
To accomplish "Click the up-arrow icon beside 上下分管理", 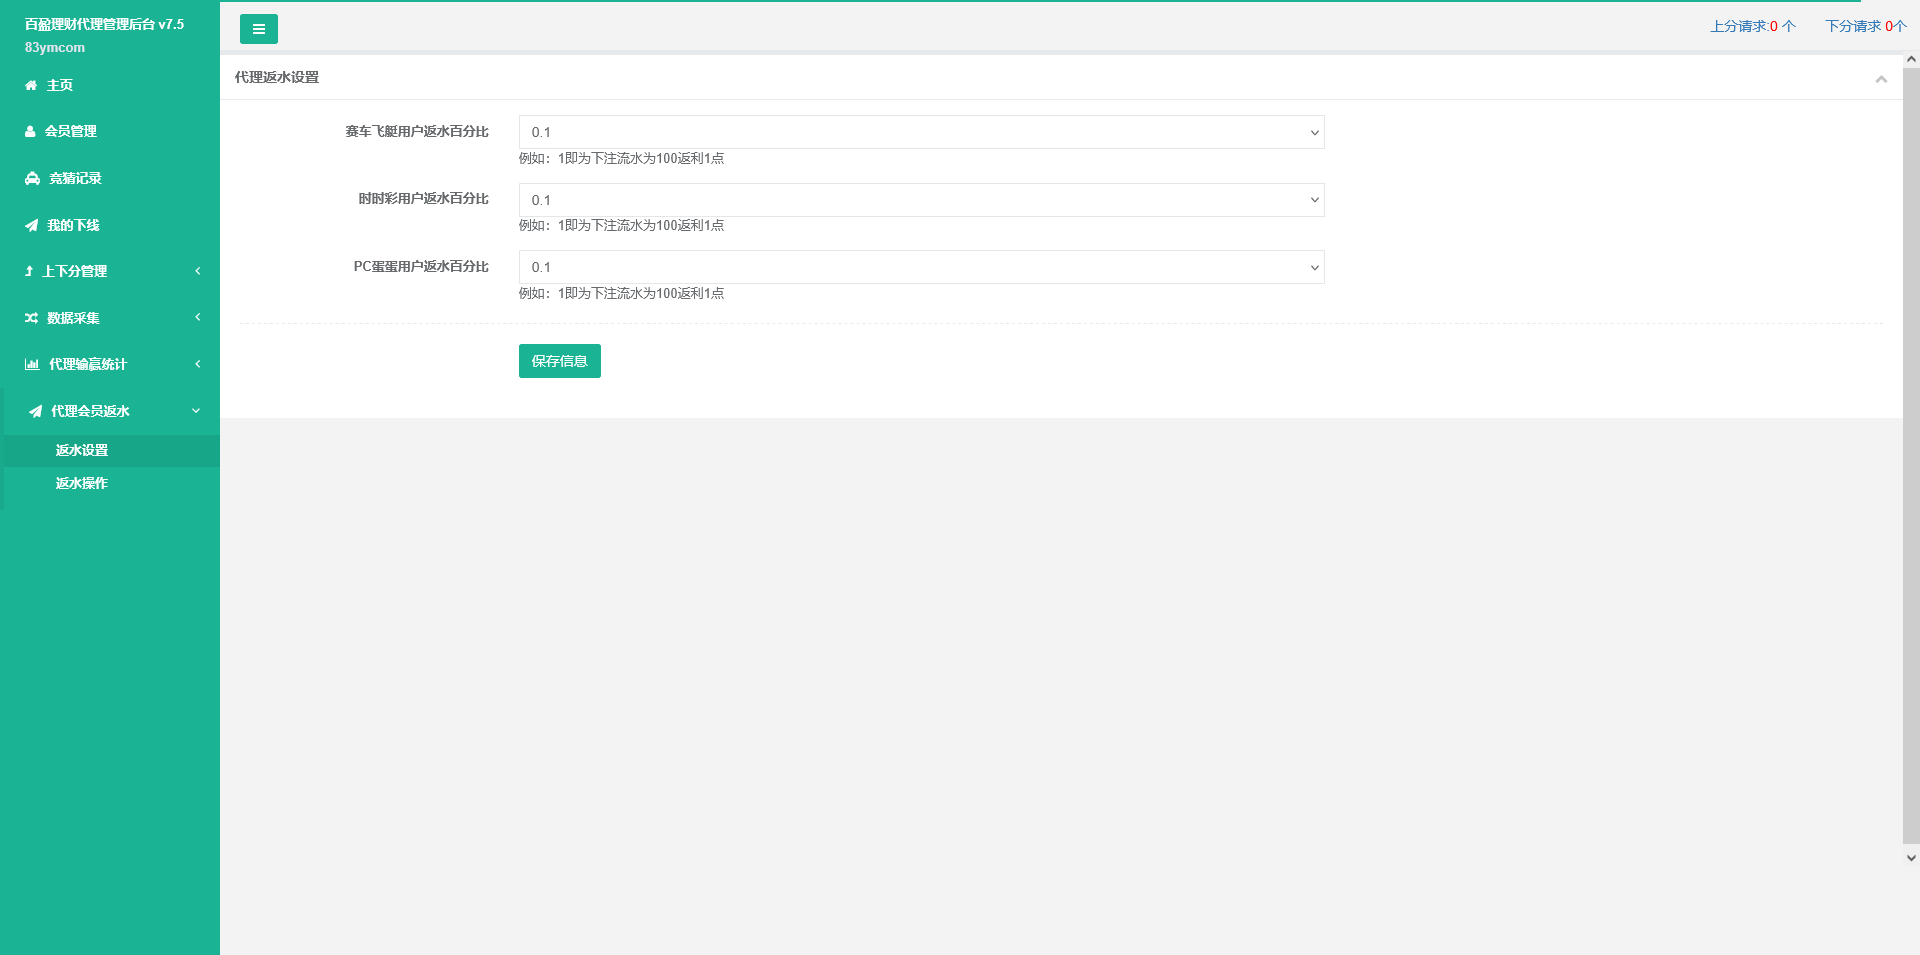I will (29, 272).
